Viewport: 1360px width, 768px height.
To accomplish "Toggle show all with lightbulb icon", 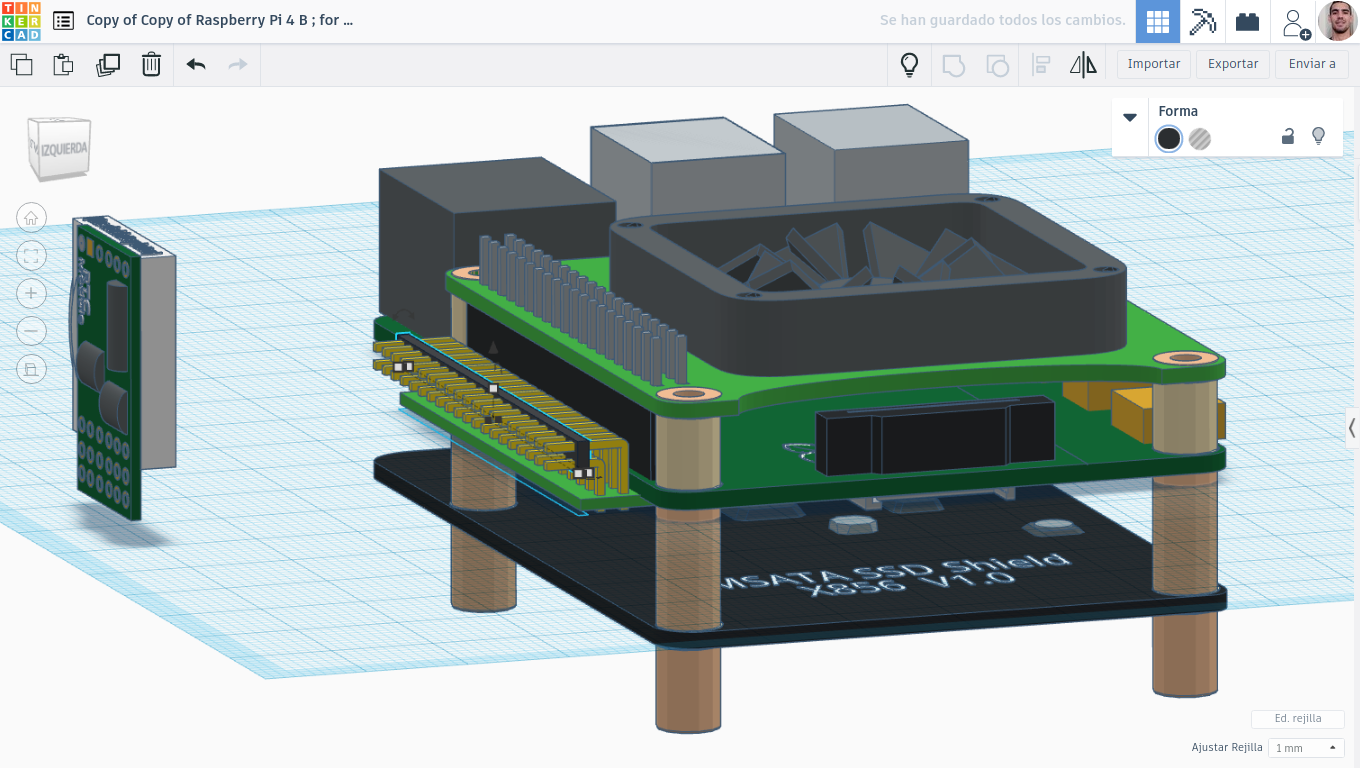I will tap(909, 64).
